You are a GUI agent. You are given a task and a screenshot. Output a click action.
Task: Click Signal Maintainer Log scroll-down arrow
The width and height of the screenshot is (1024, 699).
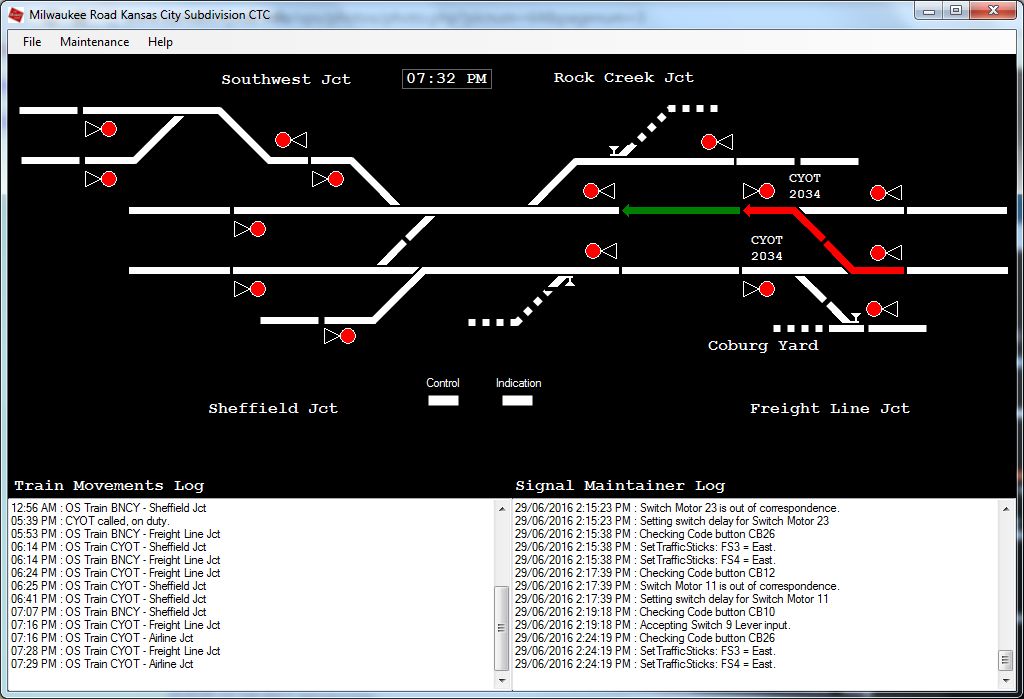point(1006,681)
